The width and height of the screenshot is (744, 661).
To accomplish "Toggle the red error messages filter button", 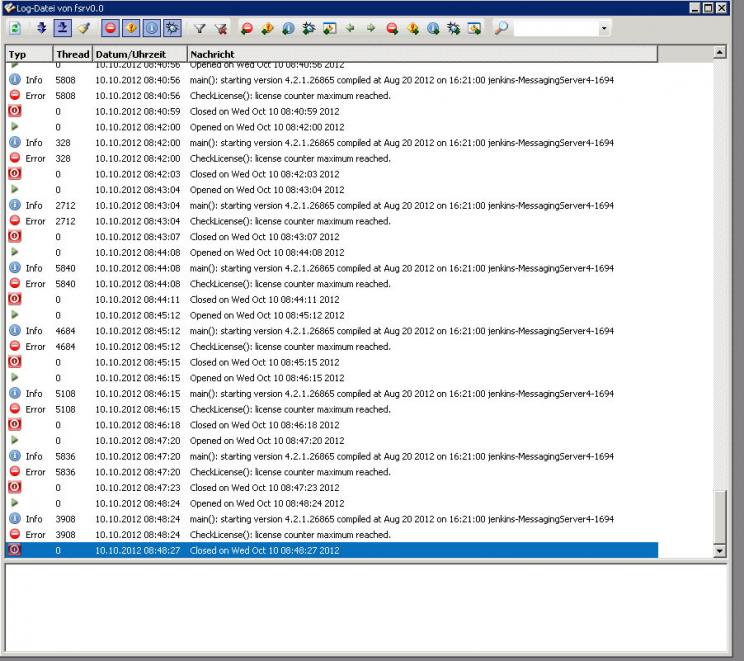I will 109,29.
